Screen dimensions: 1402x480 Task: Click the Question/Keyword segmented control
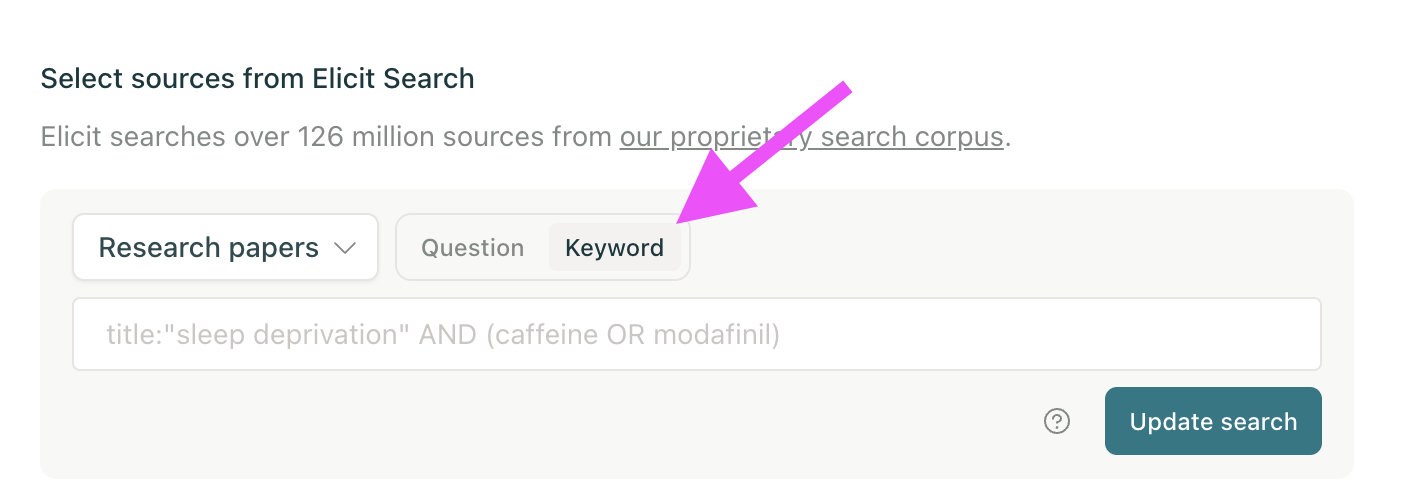click(543, 248)
